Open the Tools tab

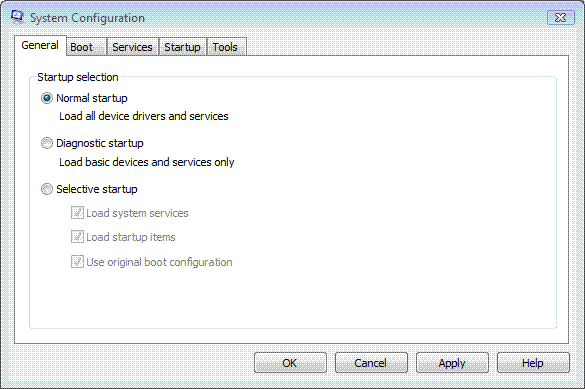coord(226,47)
